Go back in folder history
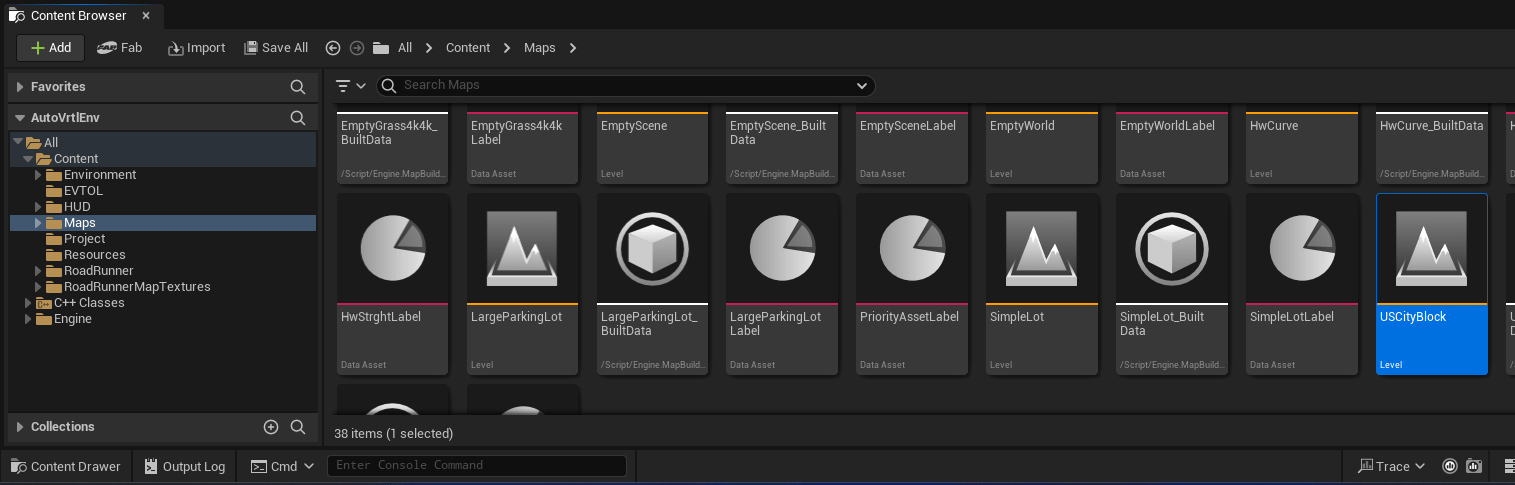 point(334,48)
